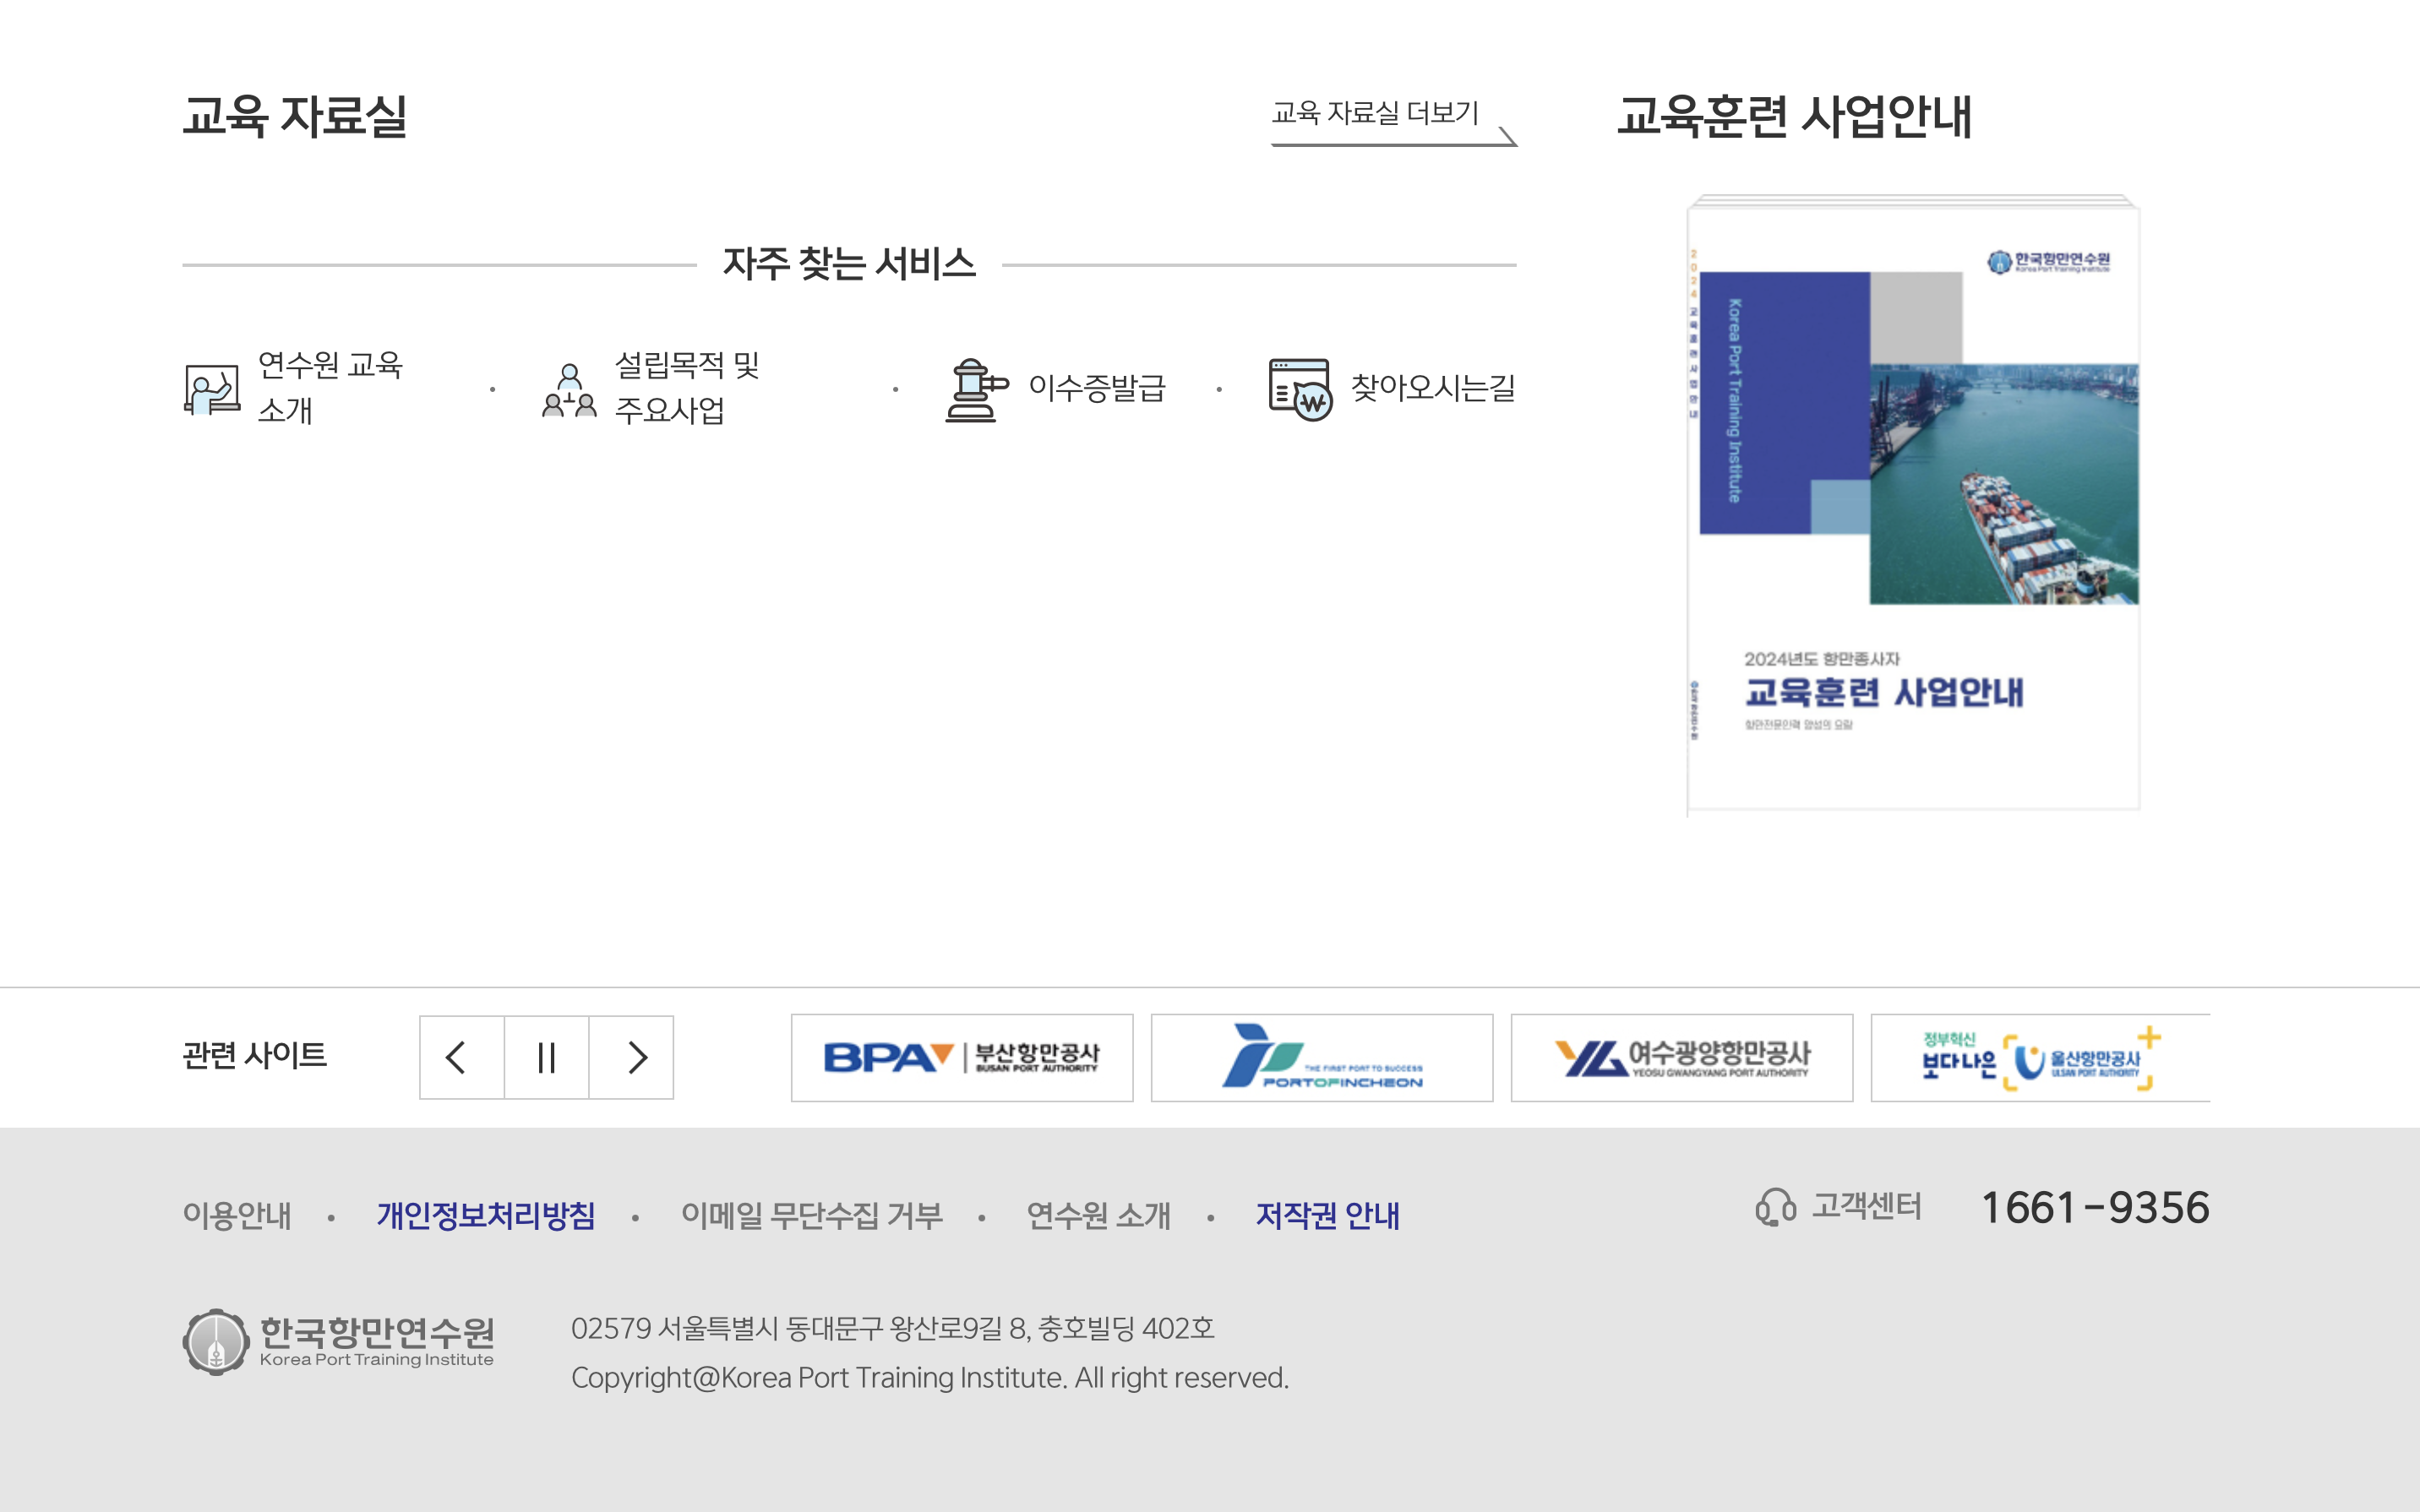The image size is (2420, 1512).
Task: Advance related sites with right arrow
Action: [632, 1058]
